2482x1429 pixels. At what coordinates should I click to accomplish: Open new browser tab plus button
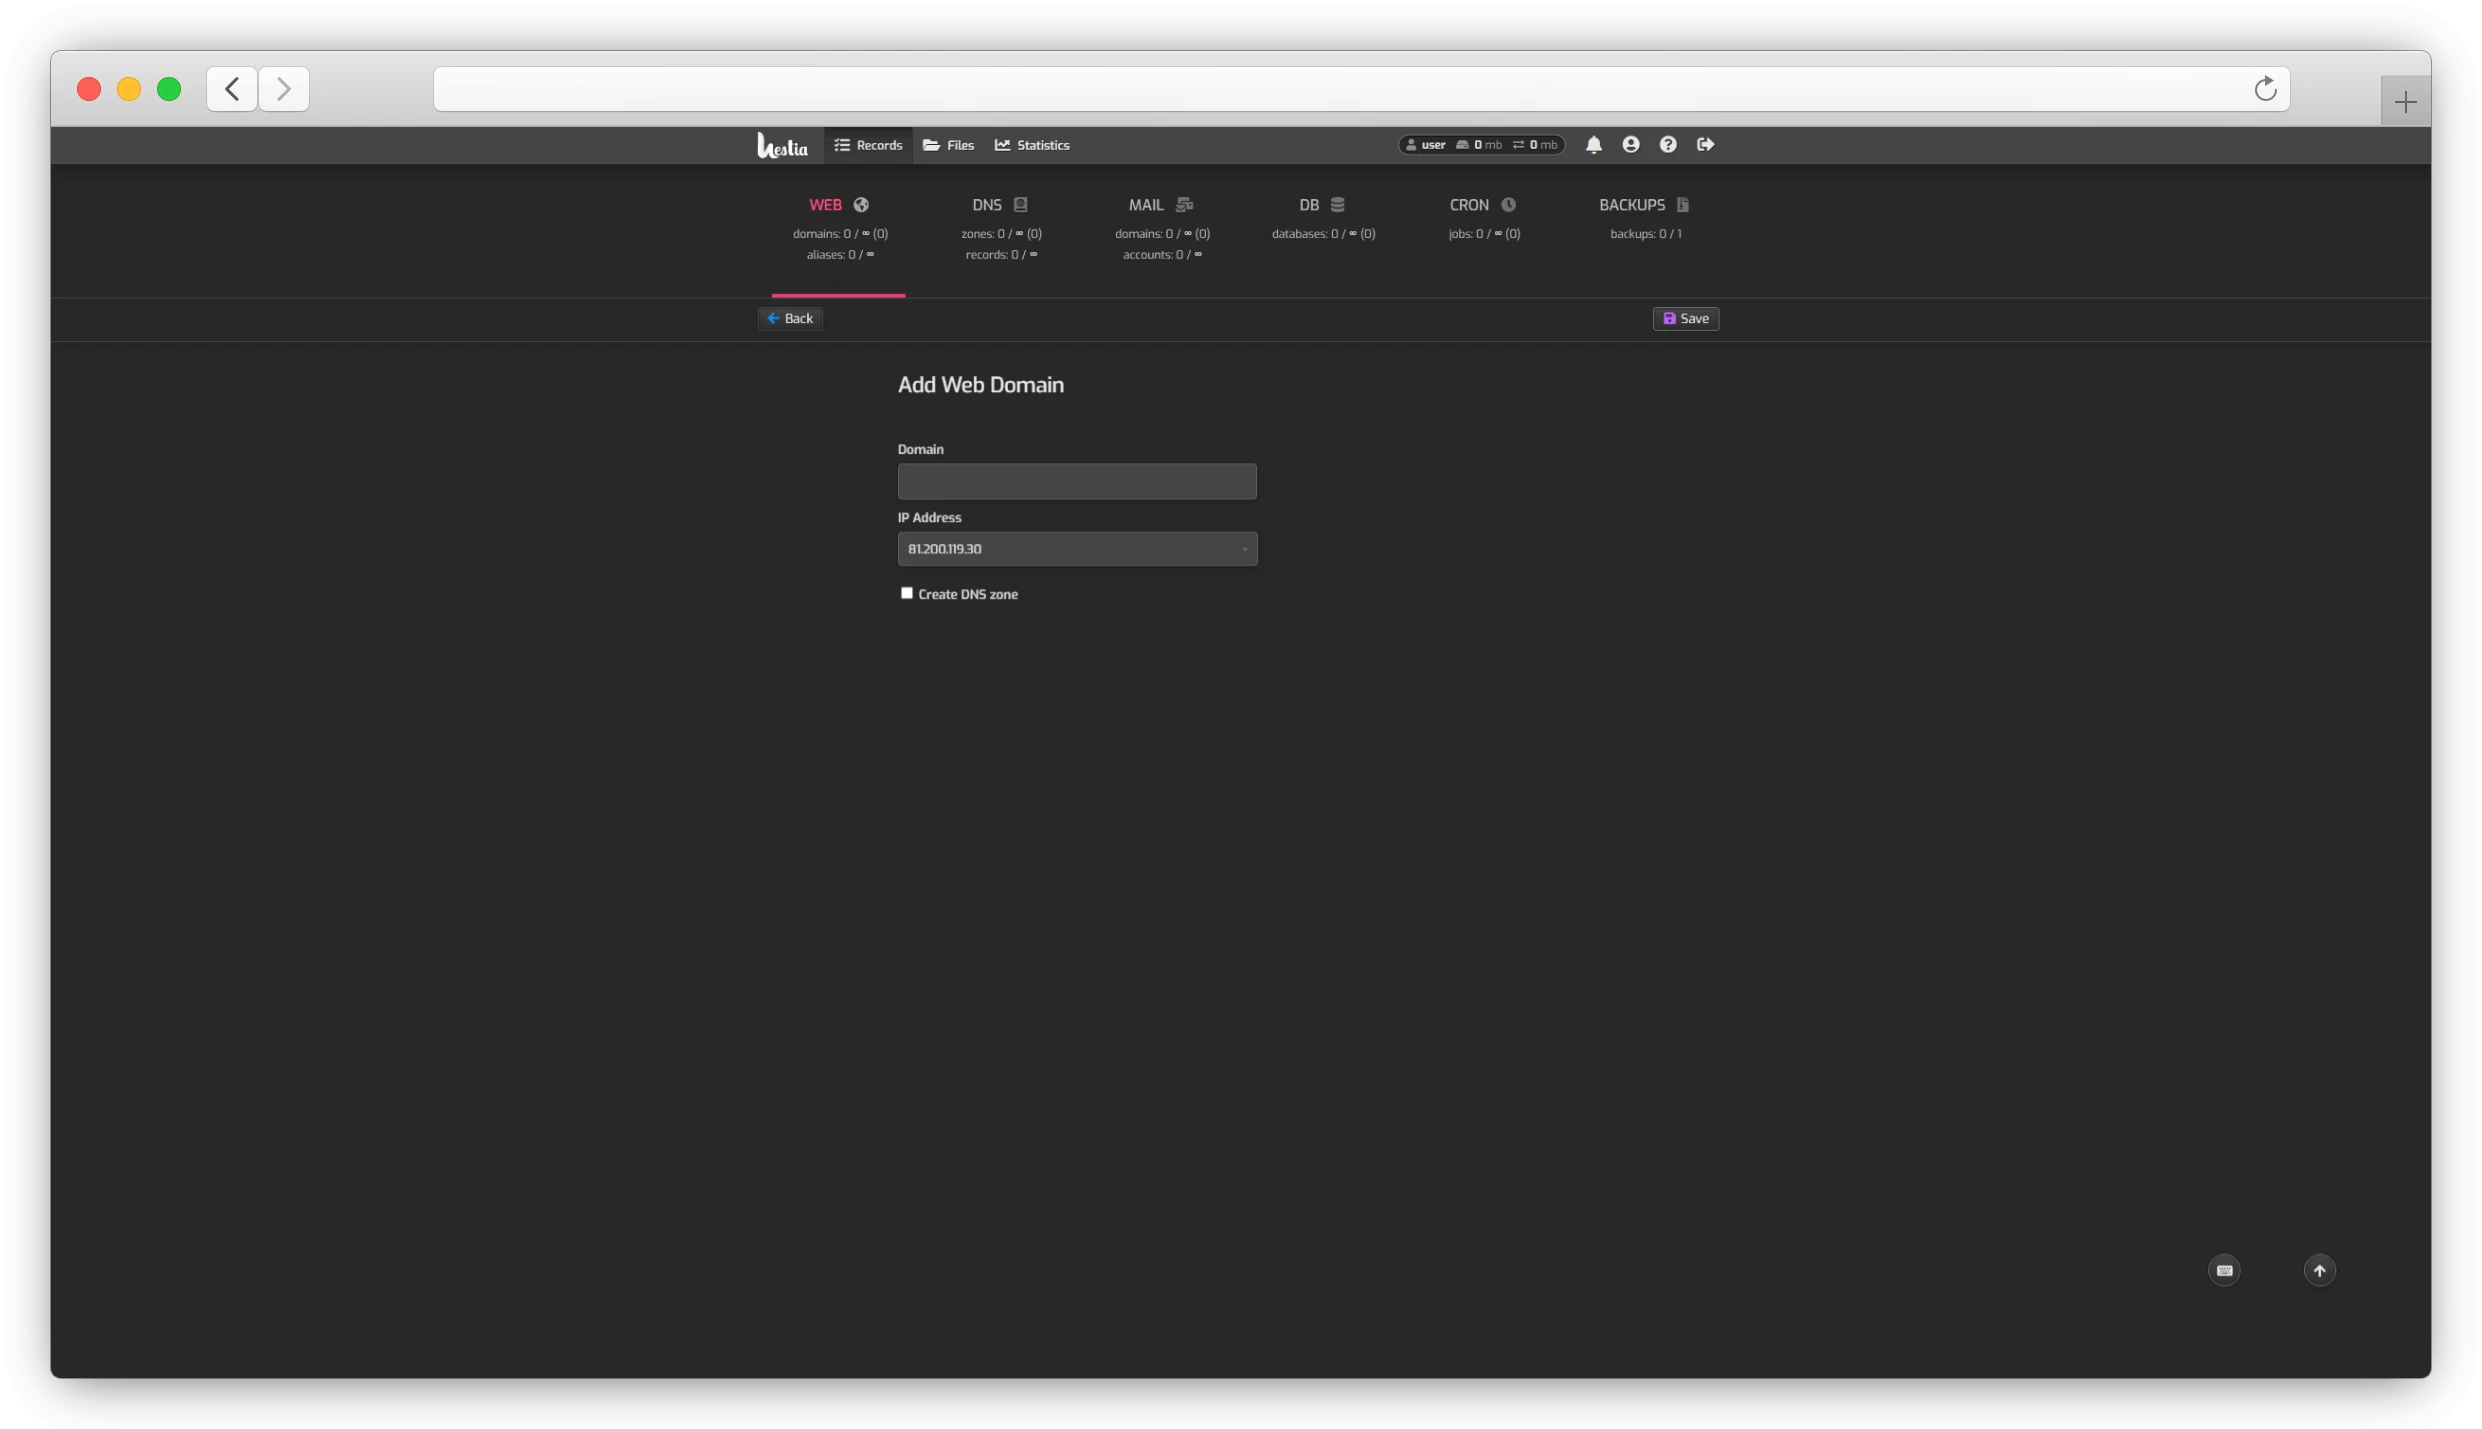pos(2405,102)
